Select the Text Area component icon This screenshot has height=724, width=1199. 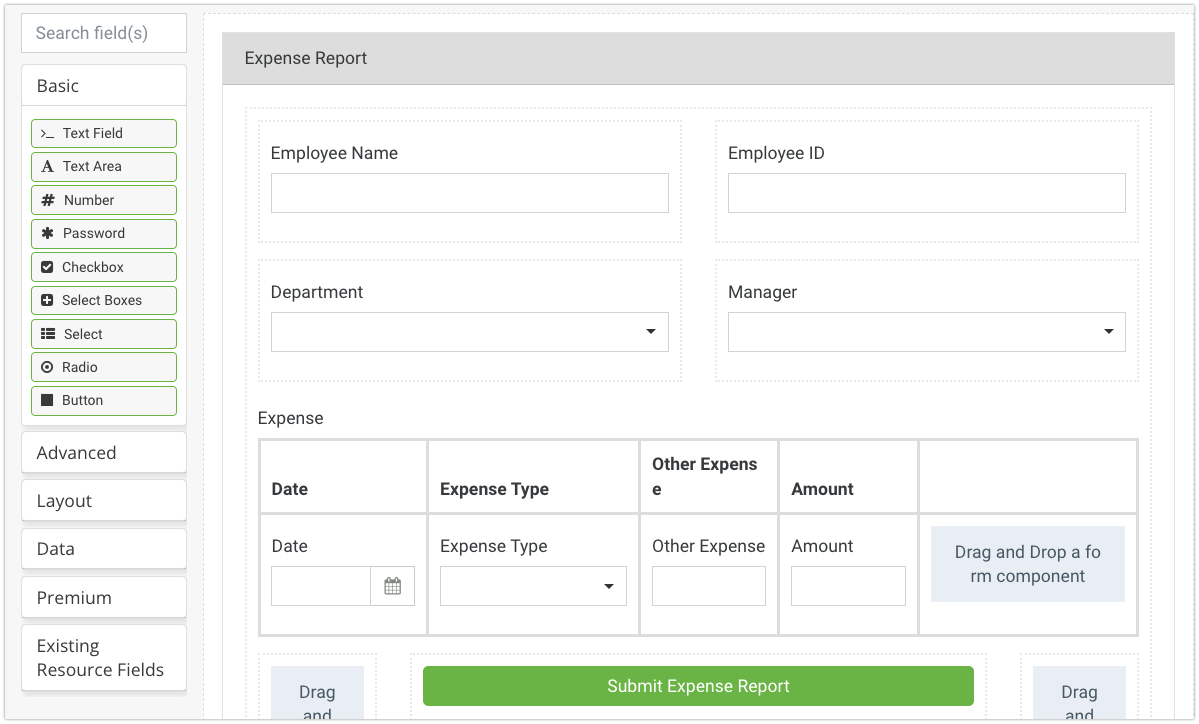click(x=47, y=167)
